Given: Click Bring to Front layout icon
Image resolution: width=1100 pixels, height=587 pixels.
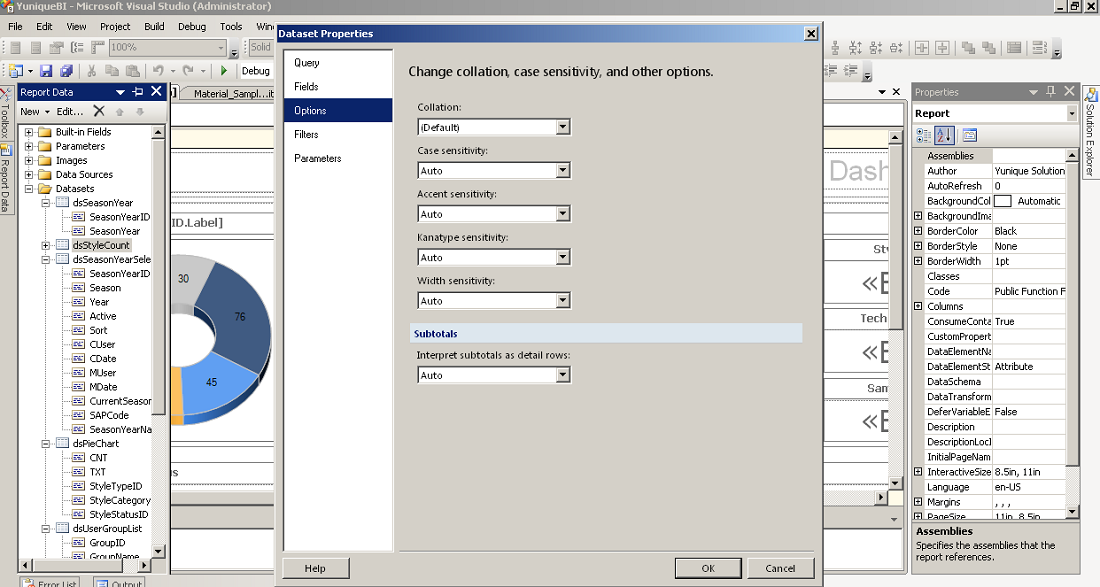Looking at the screenshot, I should pyautogui.click(x=968, y=48).
